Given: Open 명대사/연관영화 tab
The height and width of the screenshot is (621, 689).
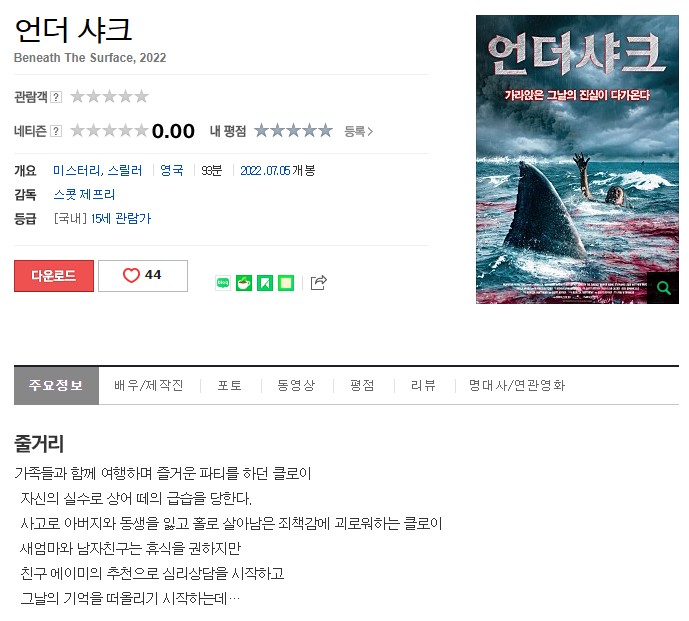Looking at the screenshot, I should [x=517, y=385].
